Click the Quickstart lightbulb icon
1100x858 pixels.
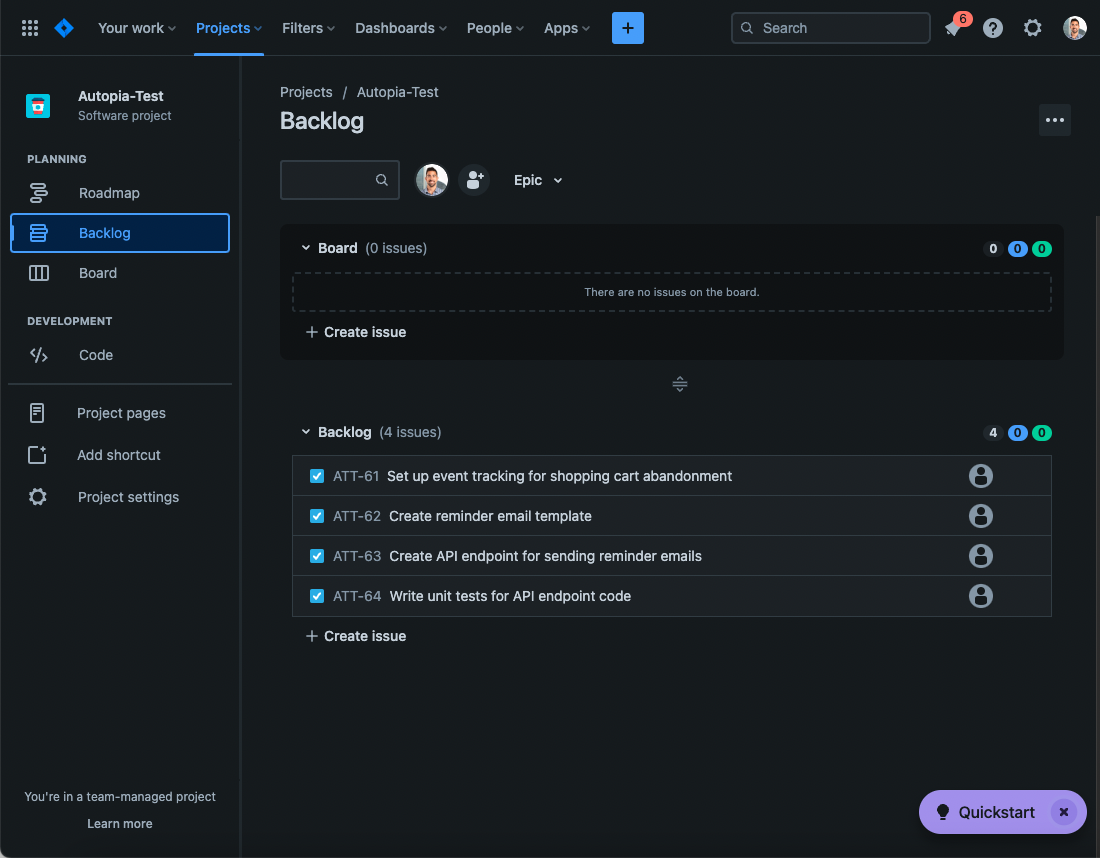[x=943, y=812]
